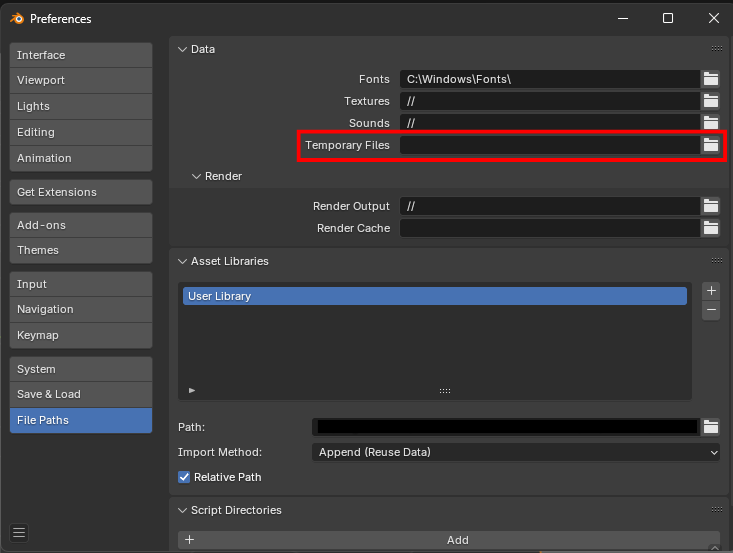Collapse the Asset Libraries panel
The width and height of the screenshot is (733, 553).
point(182,261)
